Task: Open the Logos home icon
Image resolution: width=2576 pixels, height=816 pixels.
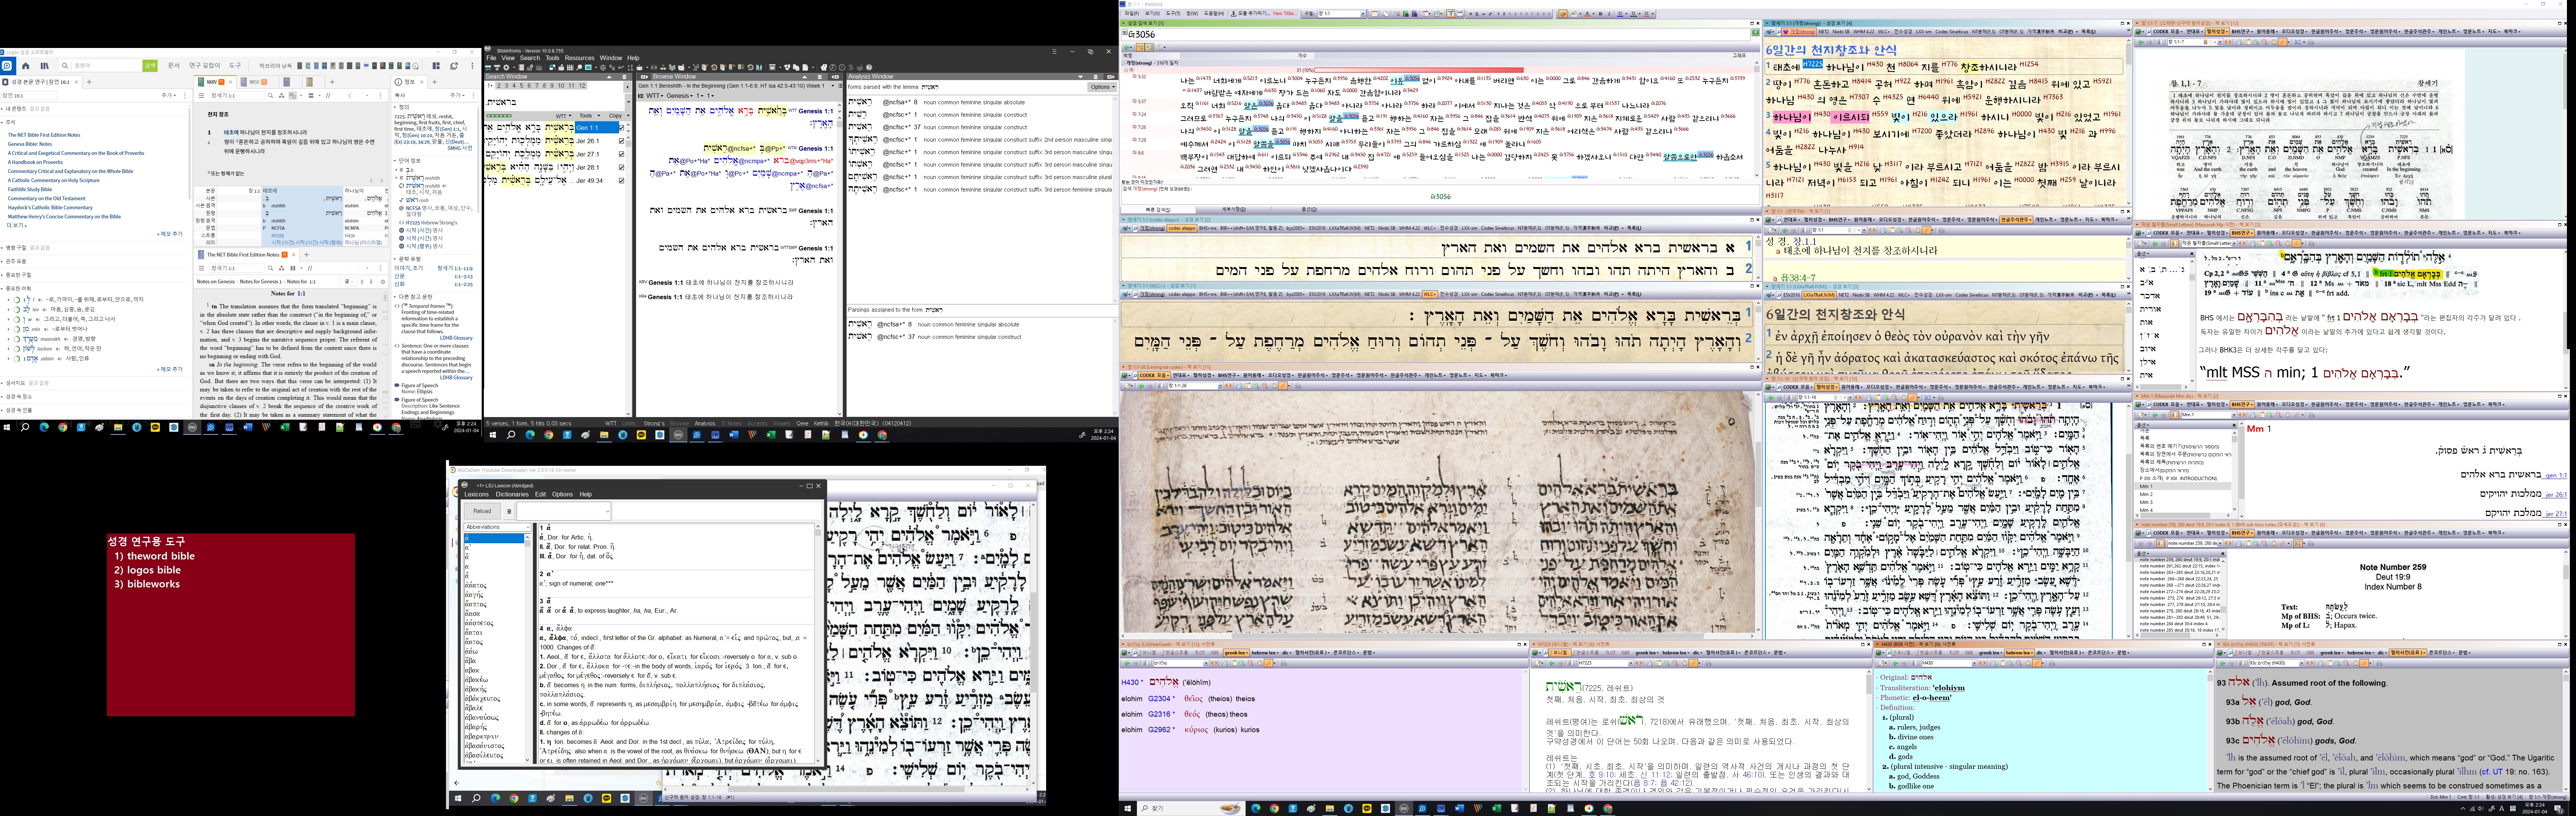Action: (26, 66)
